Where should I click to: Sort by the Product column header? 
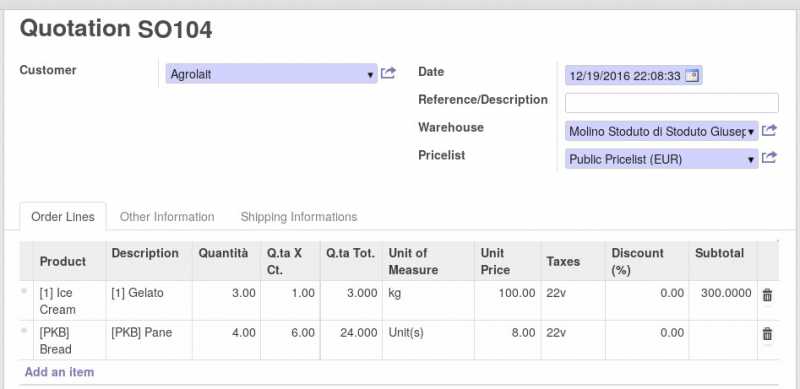click(x=63, y=261)
